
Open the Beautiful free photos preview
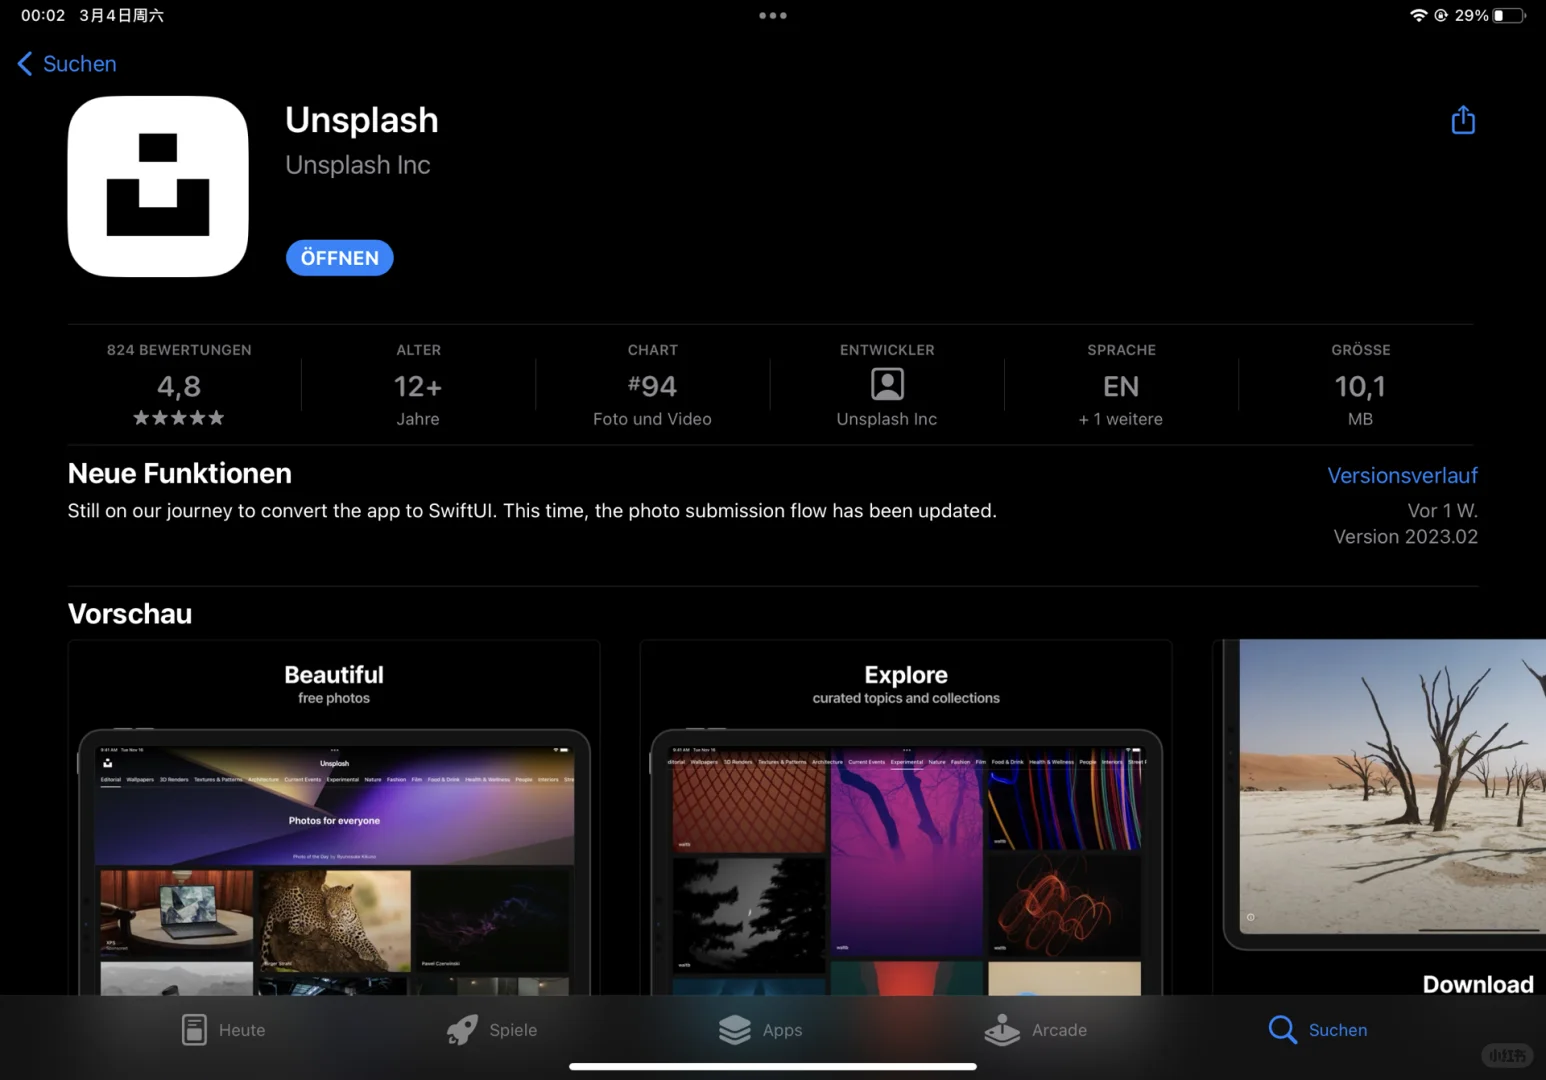pos(334,817)
